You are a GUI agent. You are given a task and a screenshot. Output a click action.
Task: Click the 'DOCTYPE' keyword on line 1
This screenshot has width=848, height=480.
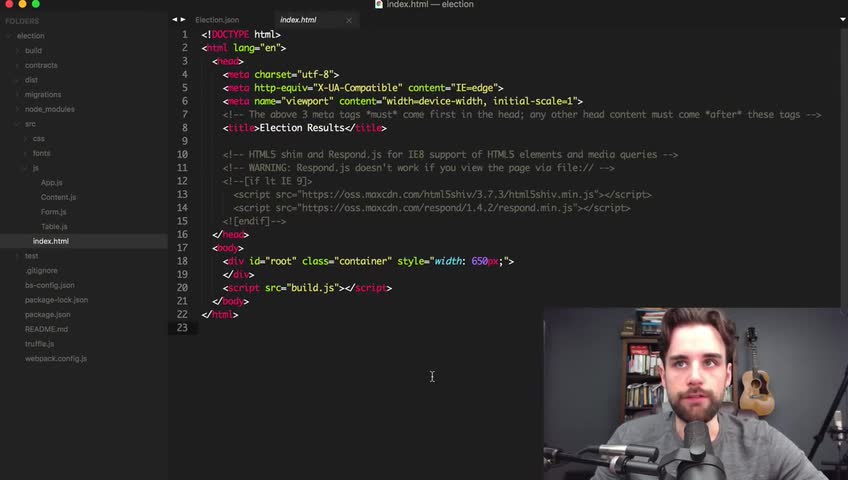coord(230,35)
